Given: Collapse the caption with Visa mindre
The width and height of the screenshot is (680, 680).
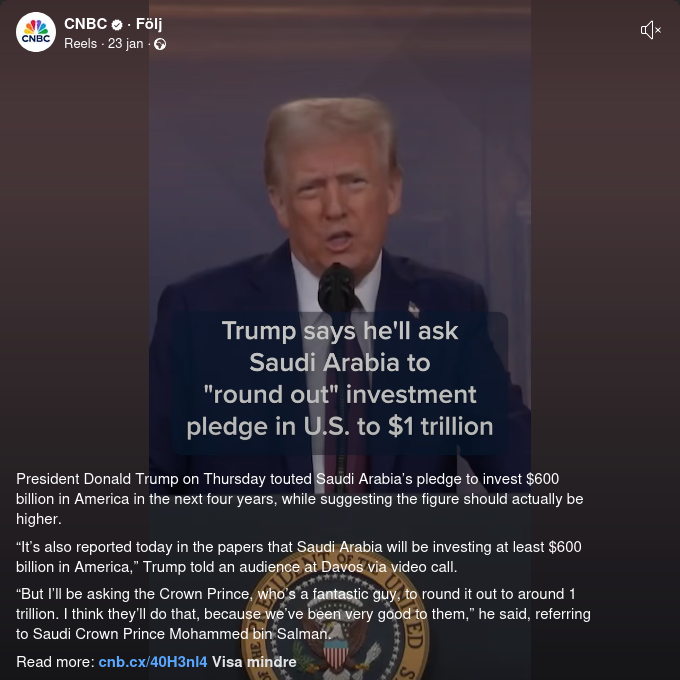Looking at the screenshot, I should tap(254, 662).
